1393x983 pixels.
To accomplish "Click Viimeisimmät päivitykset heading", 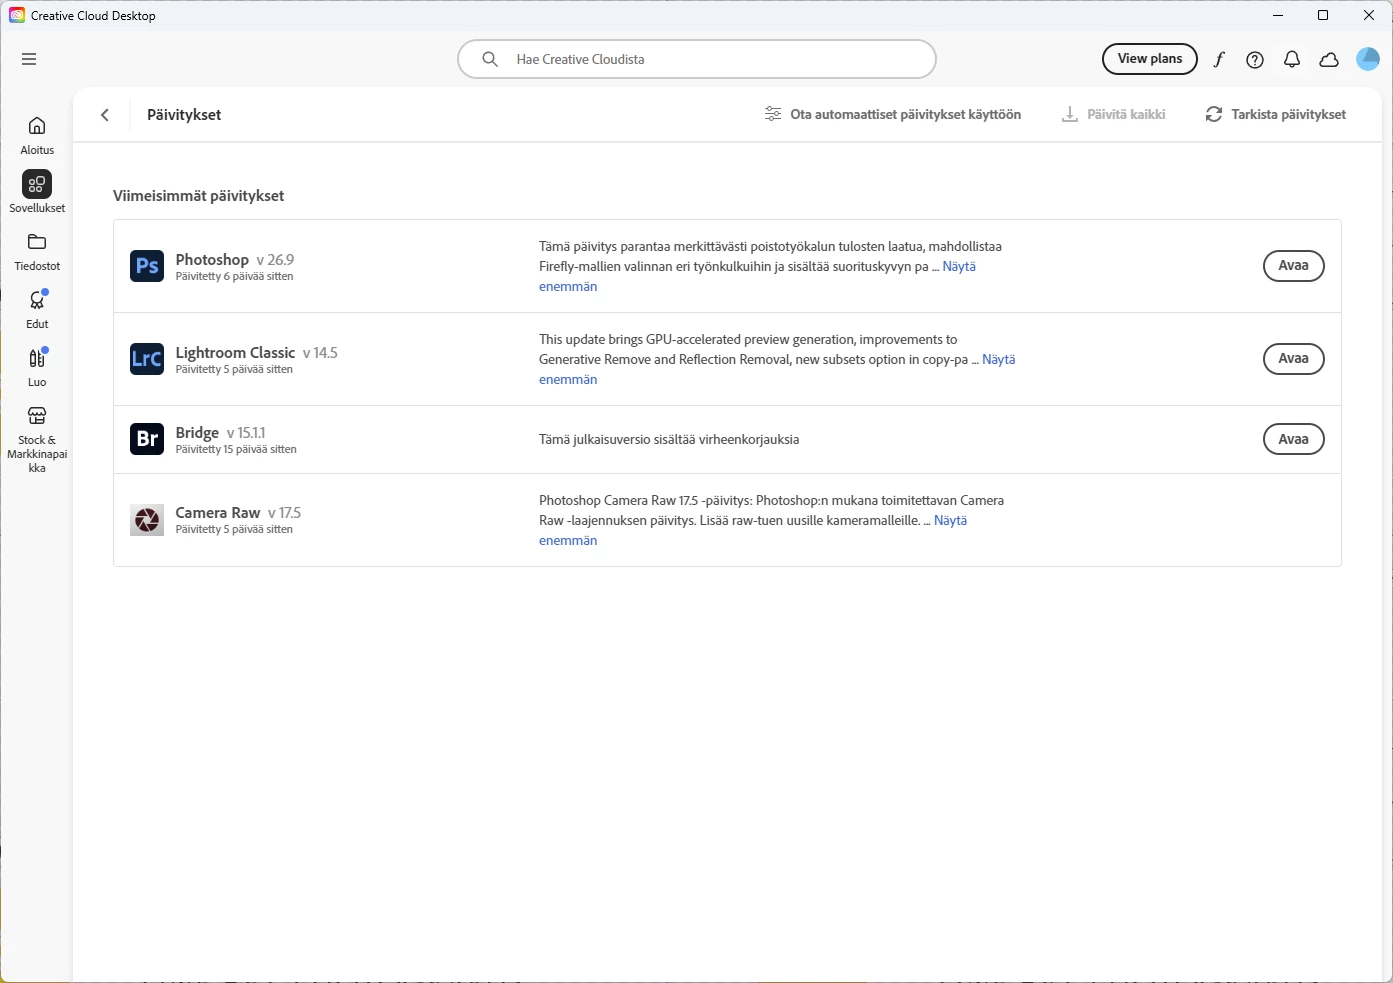I will 199,196.
